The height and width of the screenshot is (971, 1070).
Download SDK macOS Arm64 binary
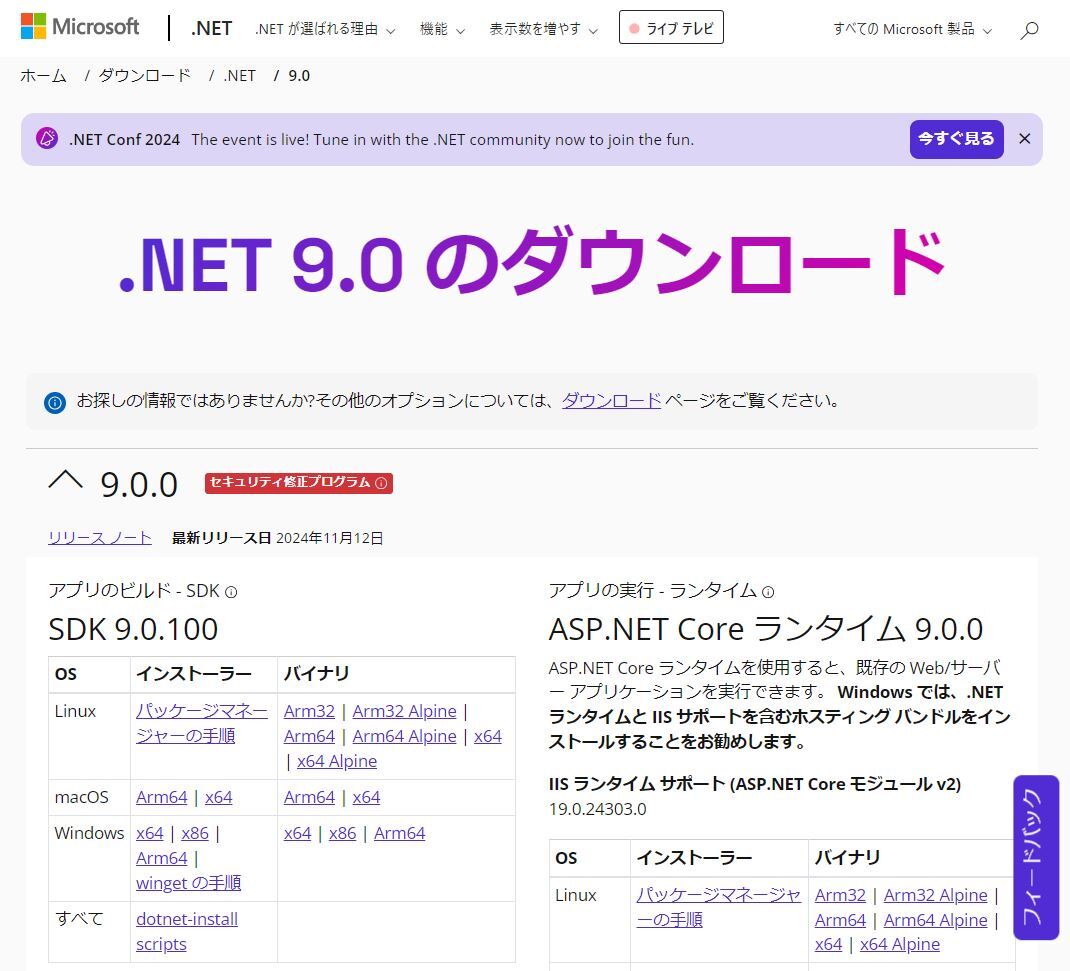pos(309,797)
